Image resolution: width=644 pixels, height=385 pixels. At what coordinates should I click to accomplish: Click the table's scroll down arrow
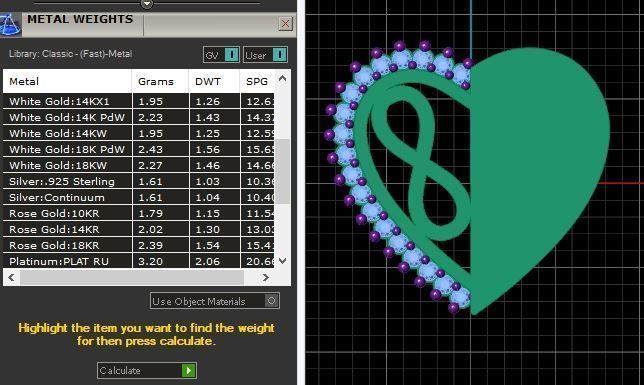[282, 261]
